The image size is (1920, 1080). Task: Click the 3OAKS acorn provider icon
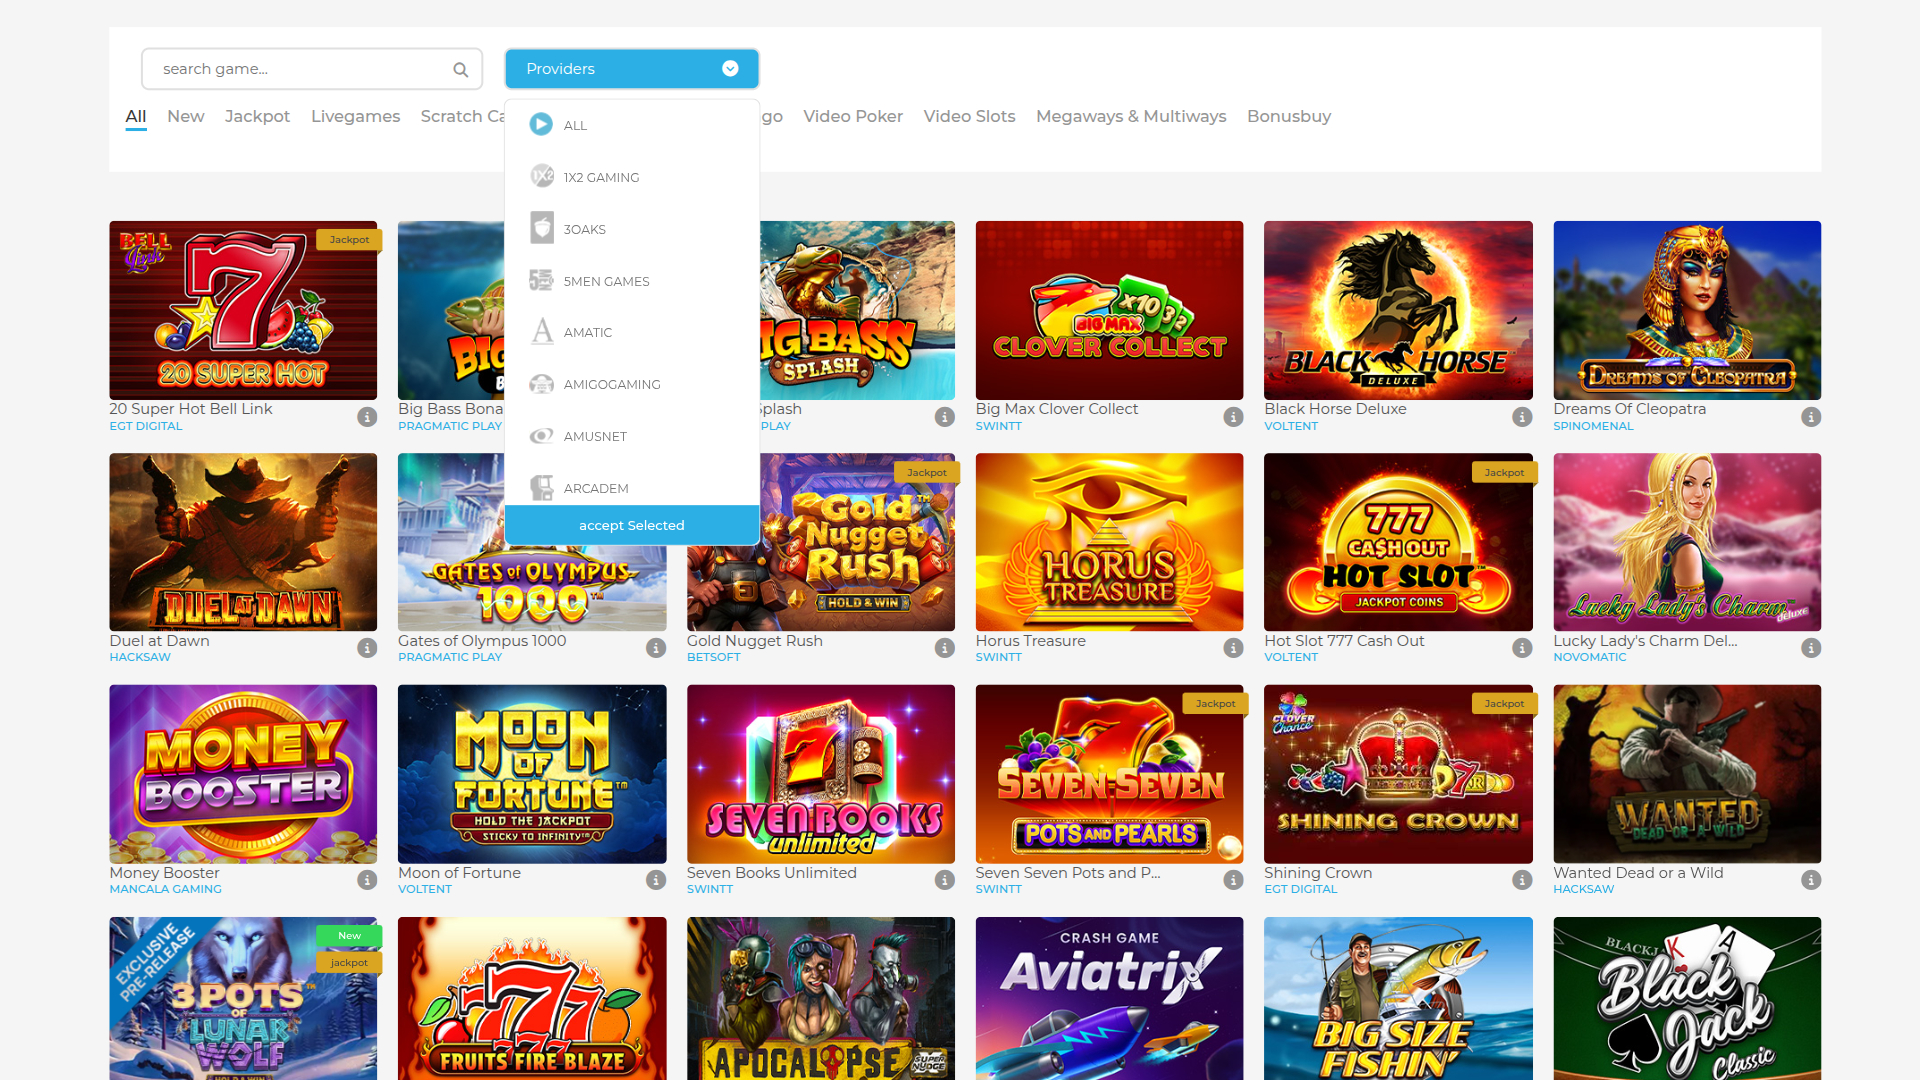[x=541, y=228]
